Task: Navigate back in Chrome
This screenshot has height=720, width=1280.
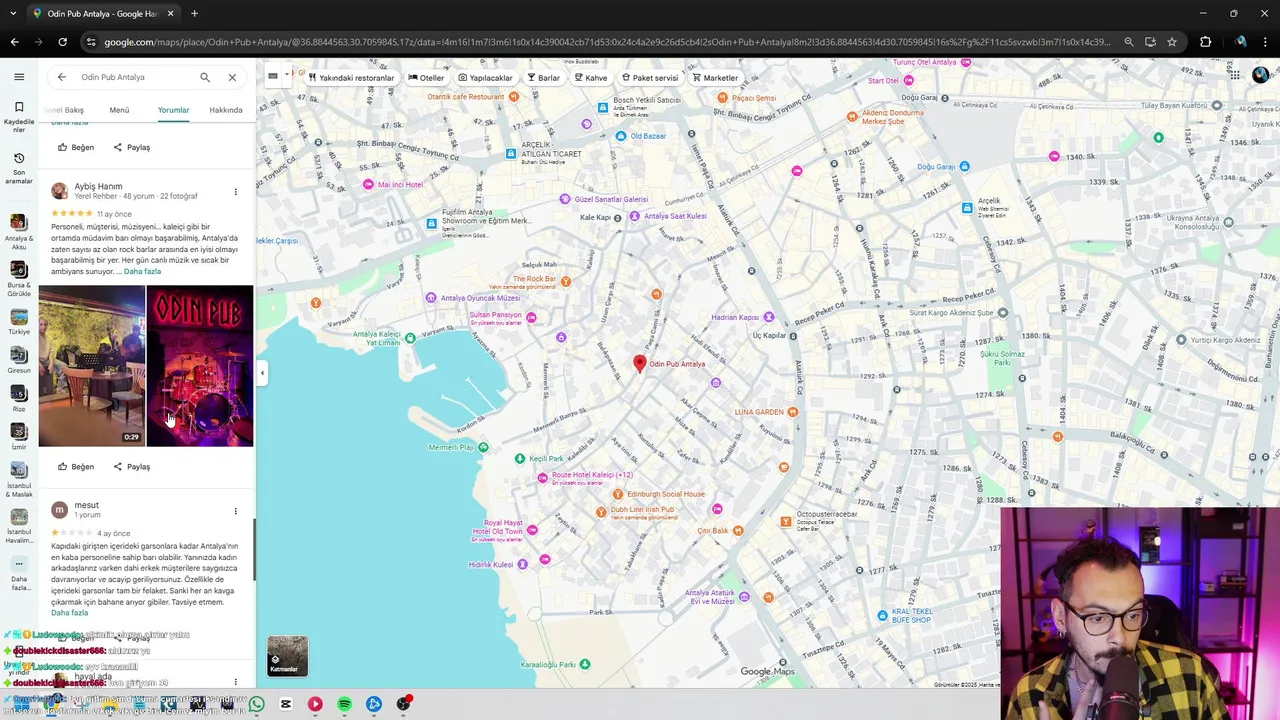Action: [x=14, y=42]
